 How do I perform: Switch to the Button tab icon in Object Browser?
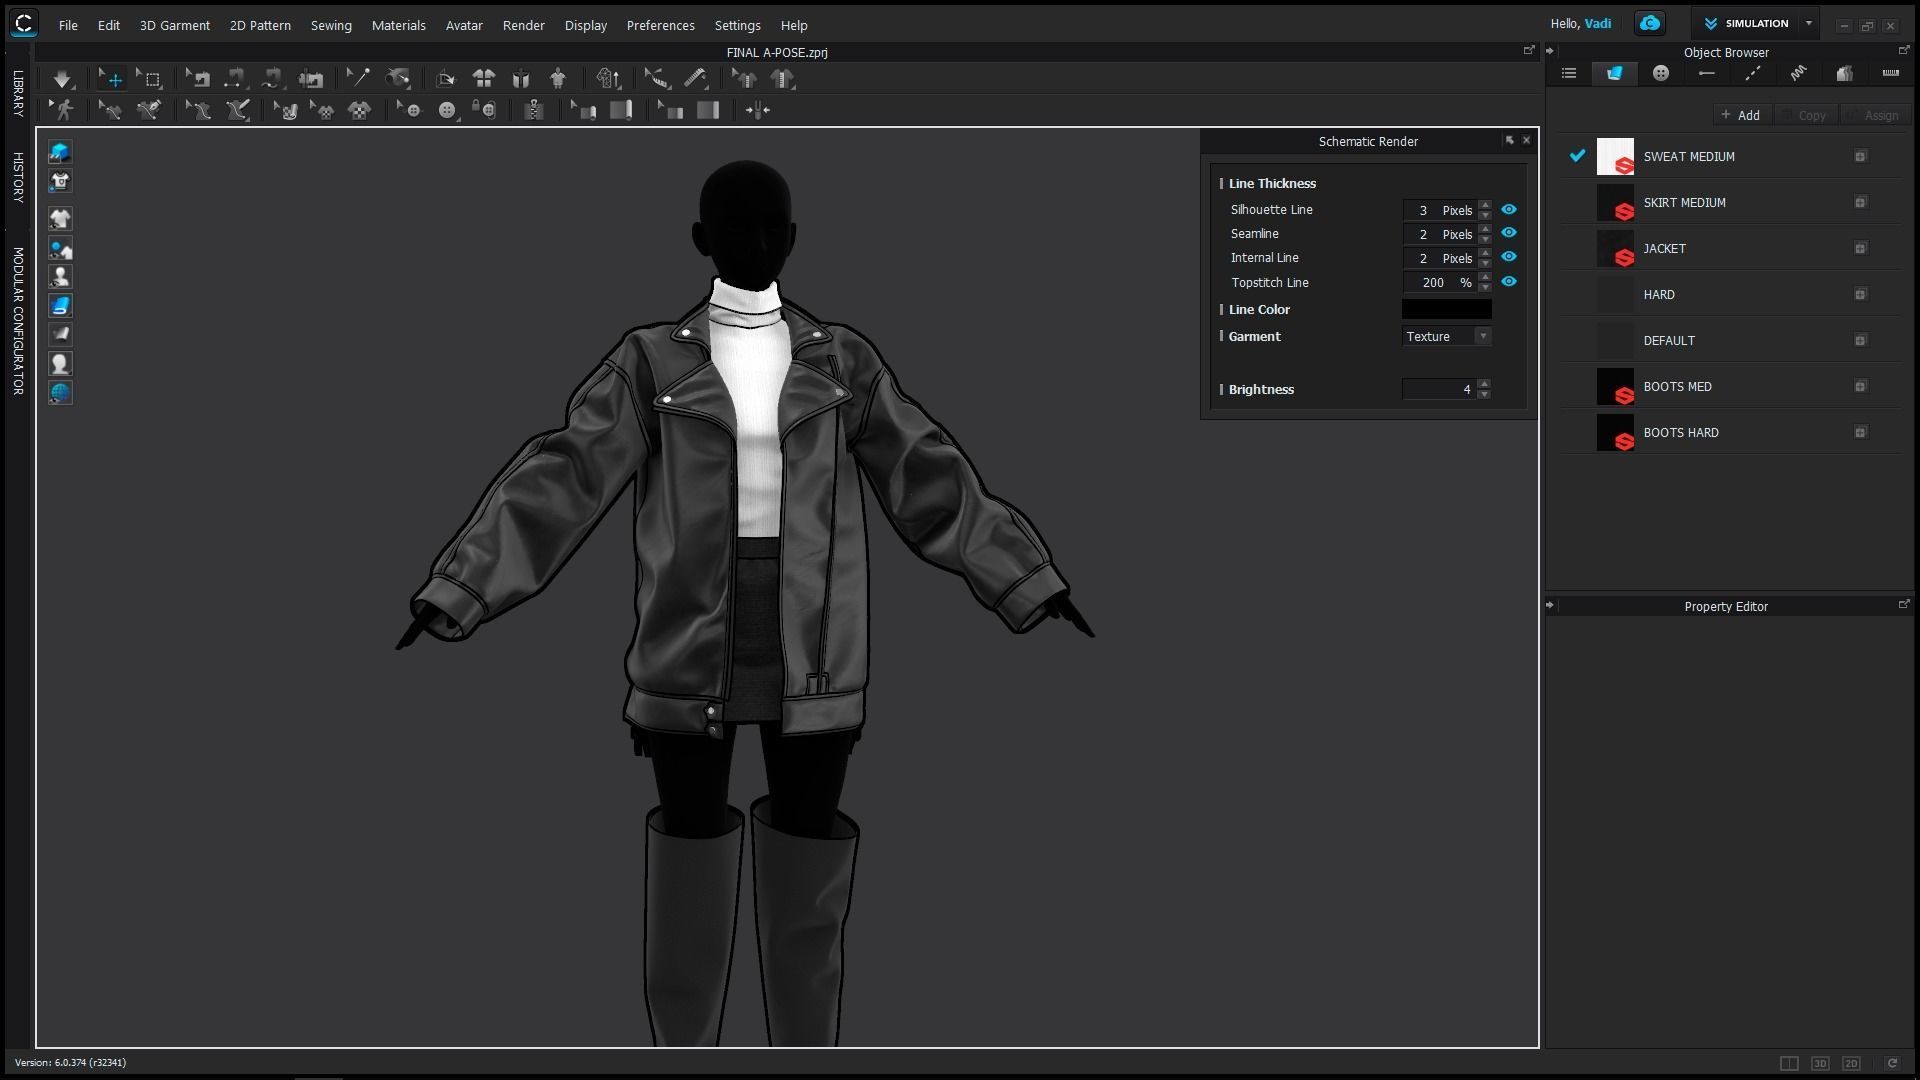pos(1661,73)
